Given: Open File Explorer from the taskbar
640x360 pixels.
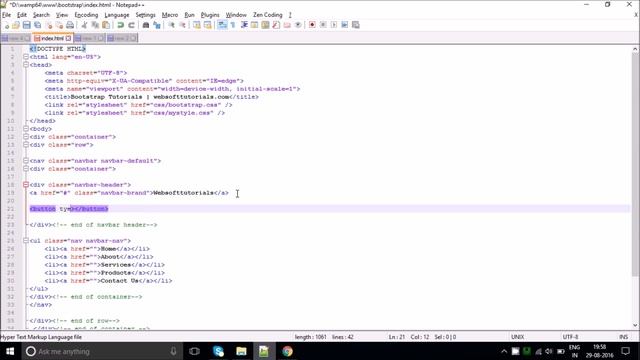Looking at the screenshot, I should coord(241,351).
